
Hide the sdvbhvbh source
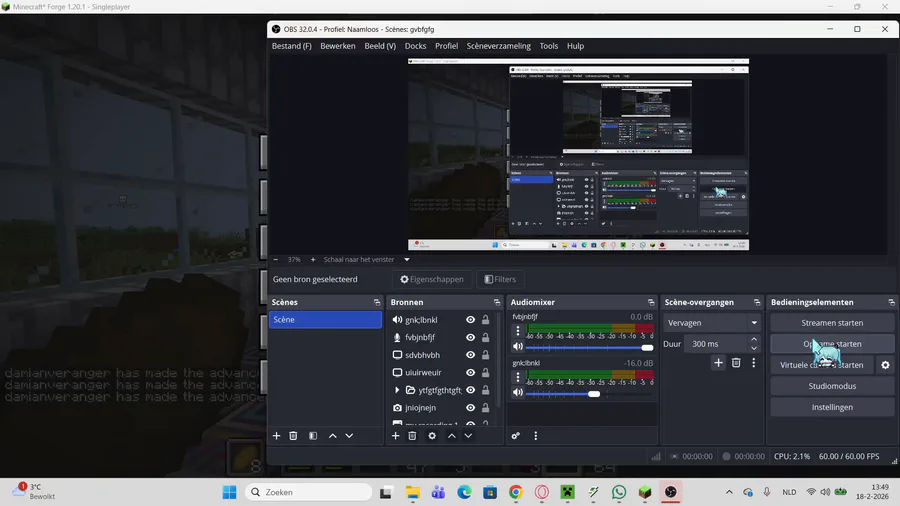(471, 355)
